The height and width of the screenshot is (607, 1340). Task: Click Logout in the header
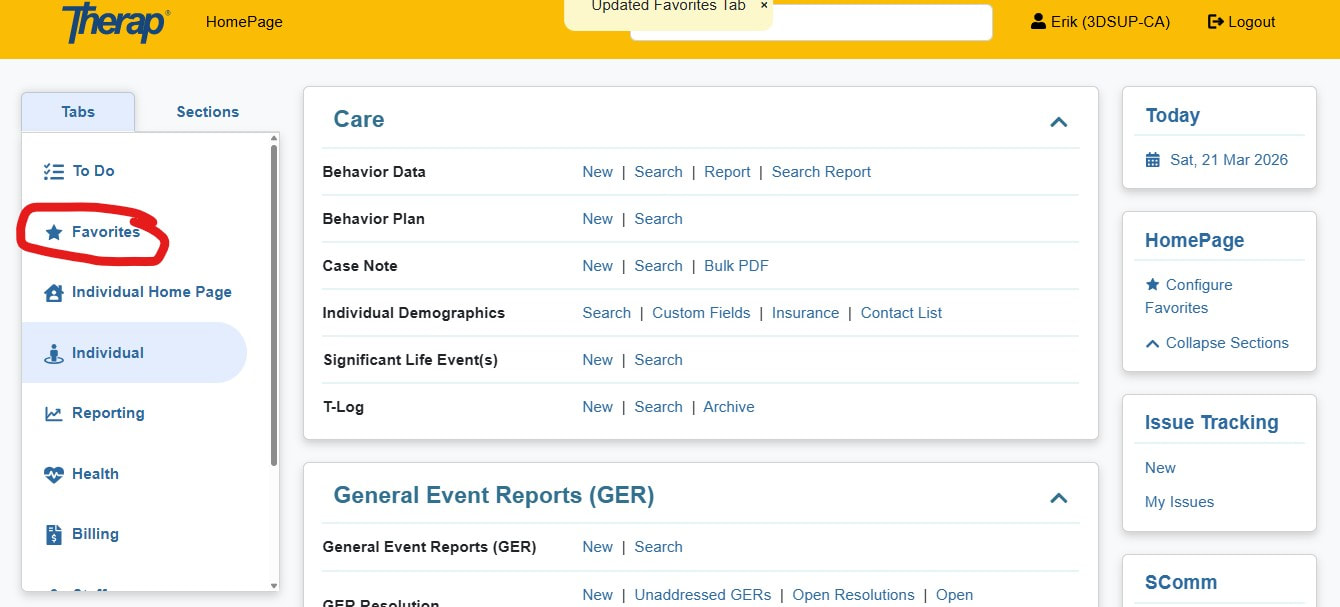[x=1241, y=22]
